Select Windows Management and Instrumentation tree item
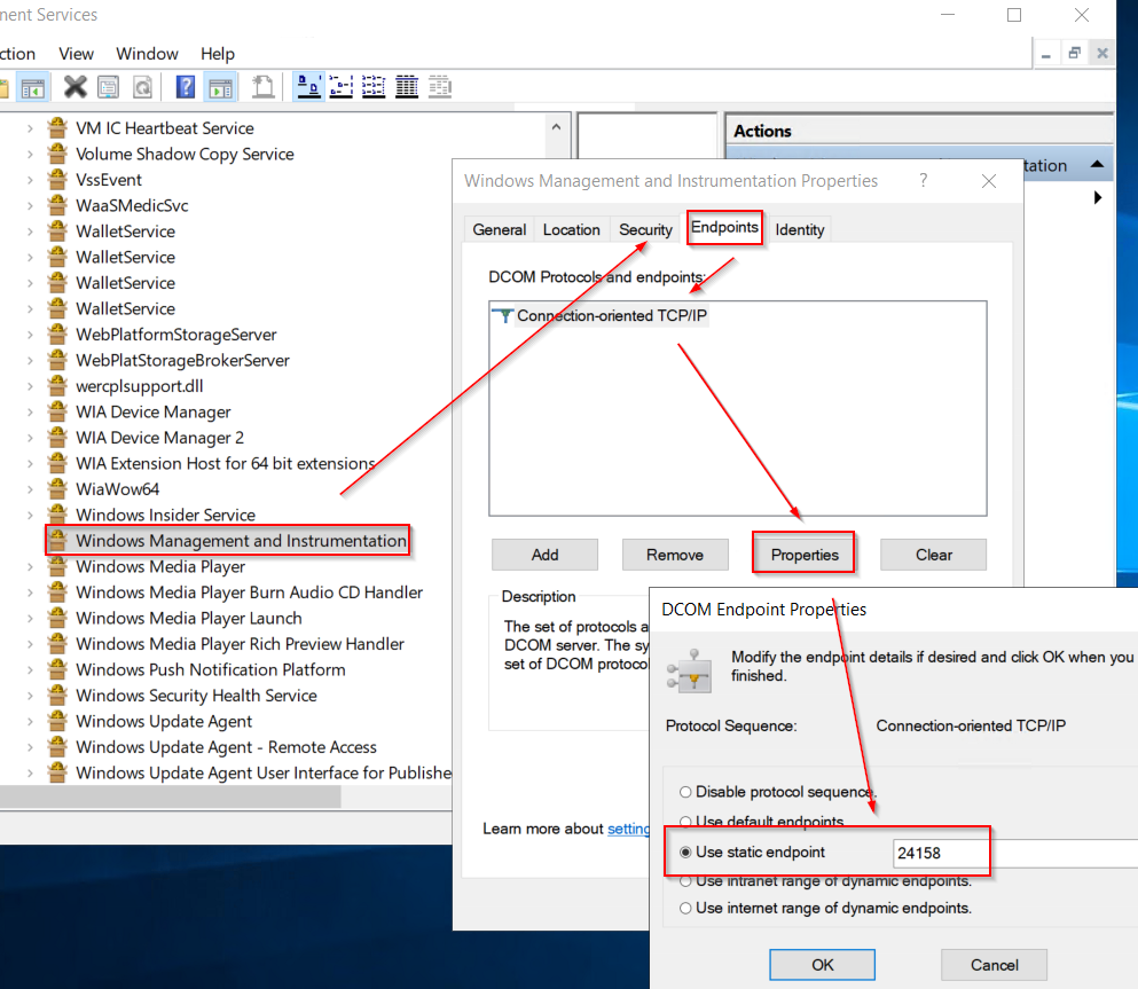The height and width of the screenshot is (989, 1138). 241,541
